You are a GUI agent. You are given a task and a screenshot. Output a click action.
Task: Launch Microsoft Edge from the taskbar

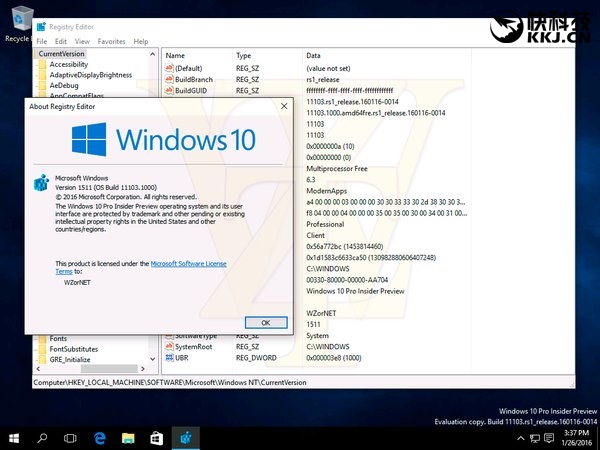point(99,439)
